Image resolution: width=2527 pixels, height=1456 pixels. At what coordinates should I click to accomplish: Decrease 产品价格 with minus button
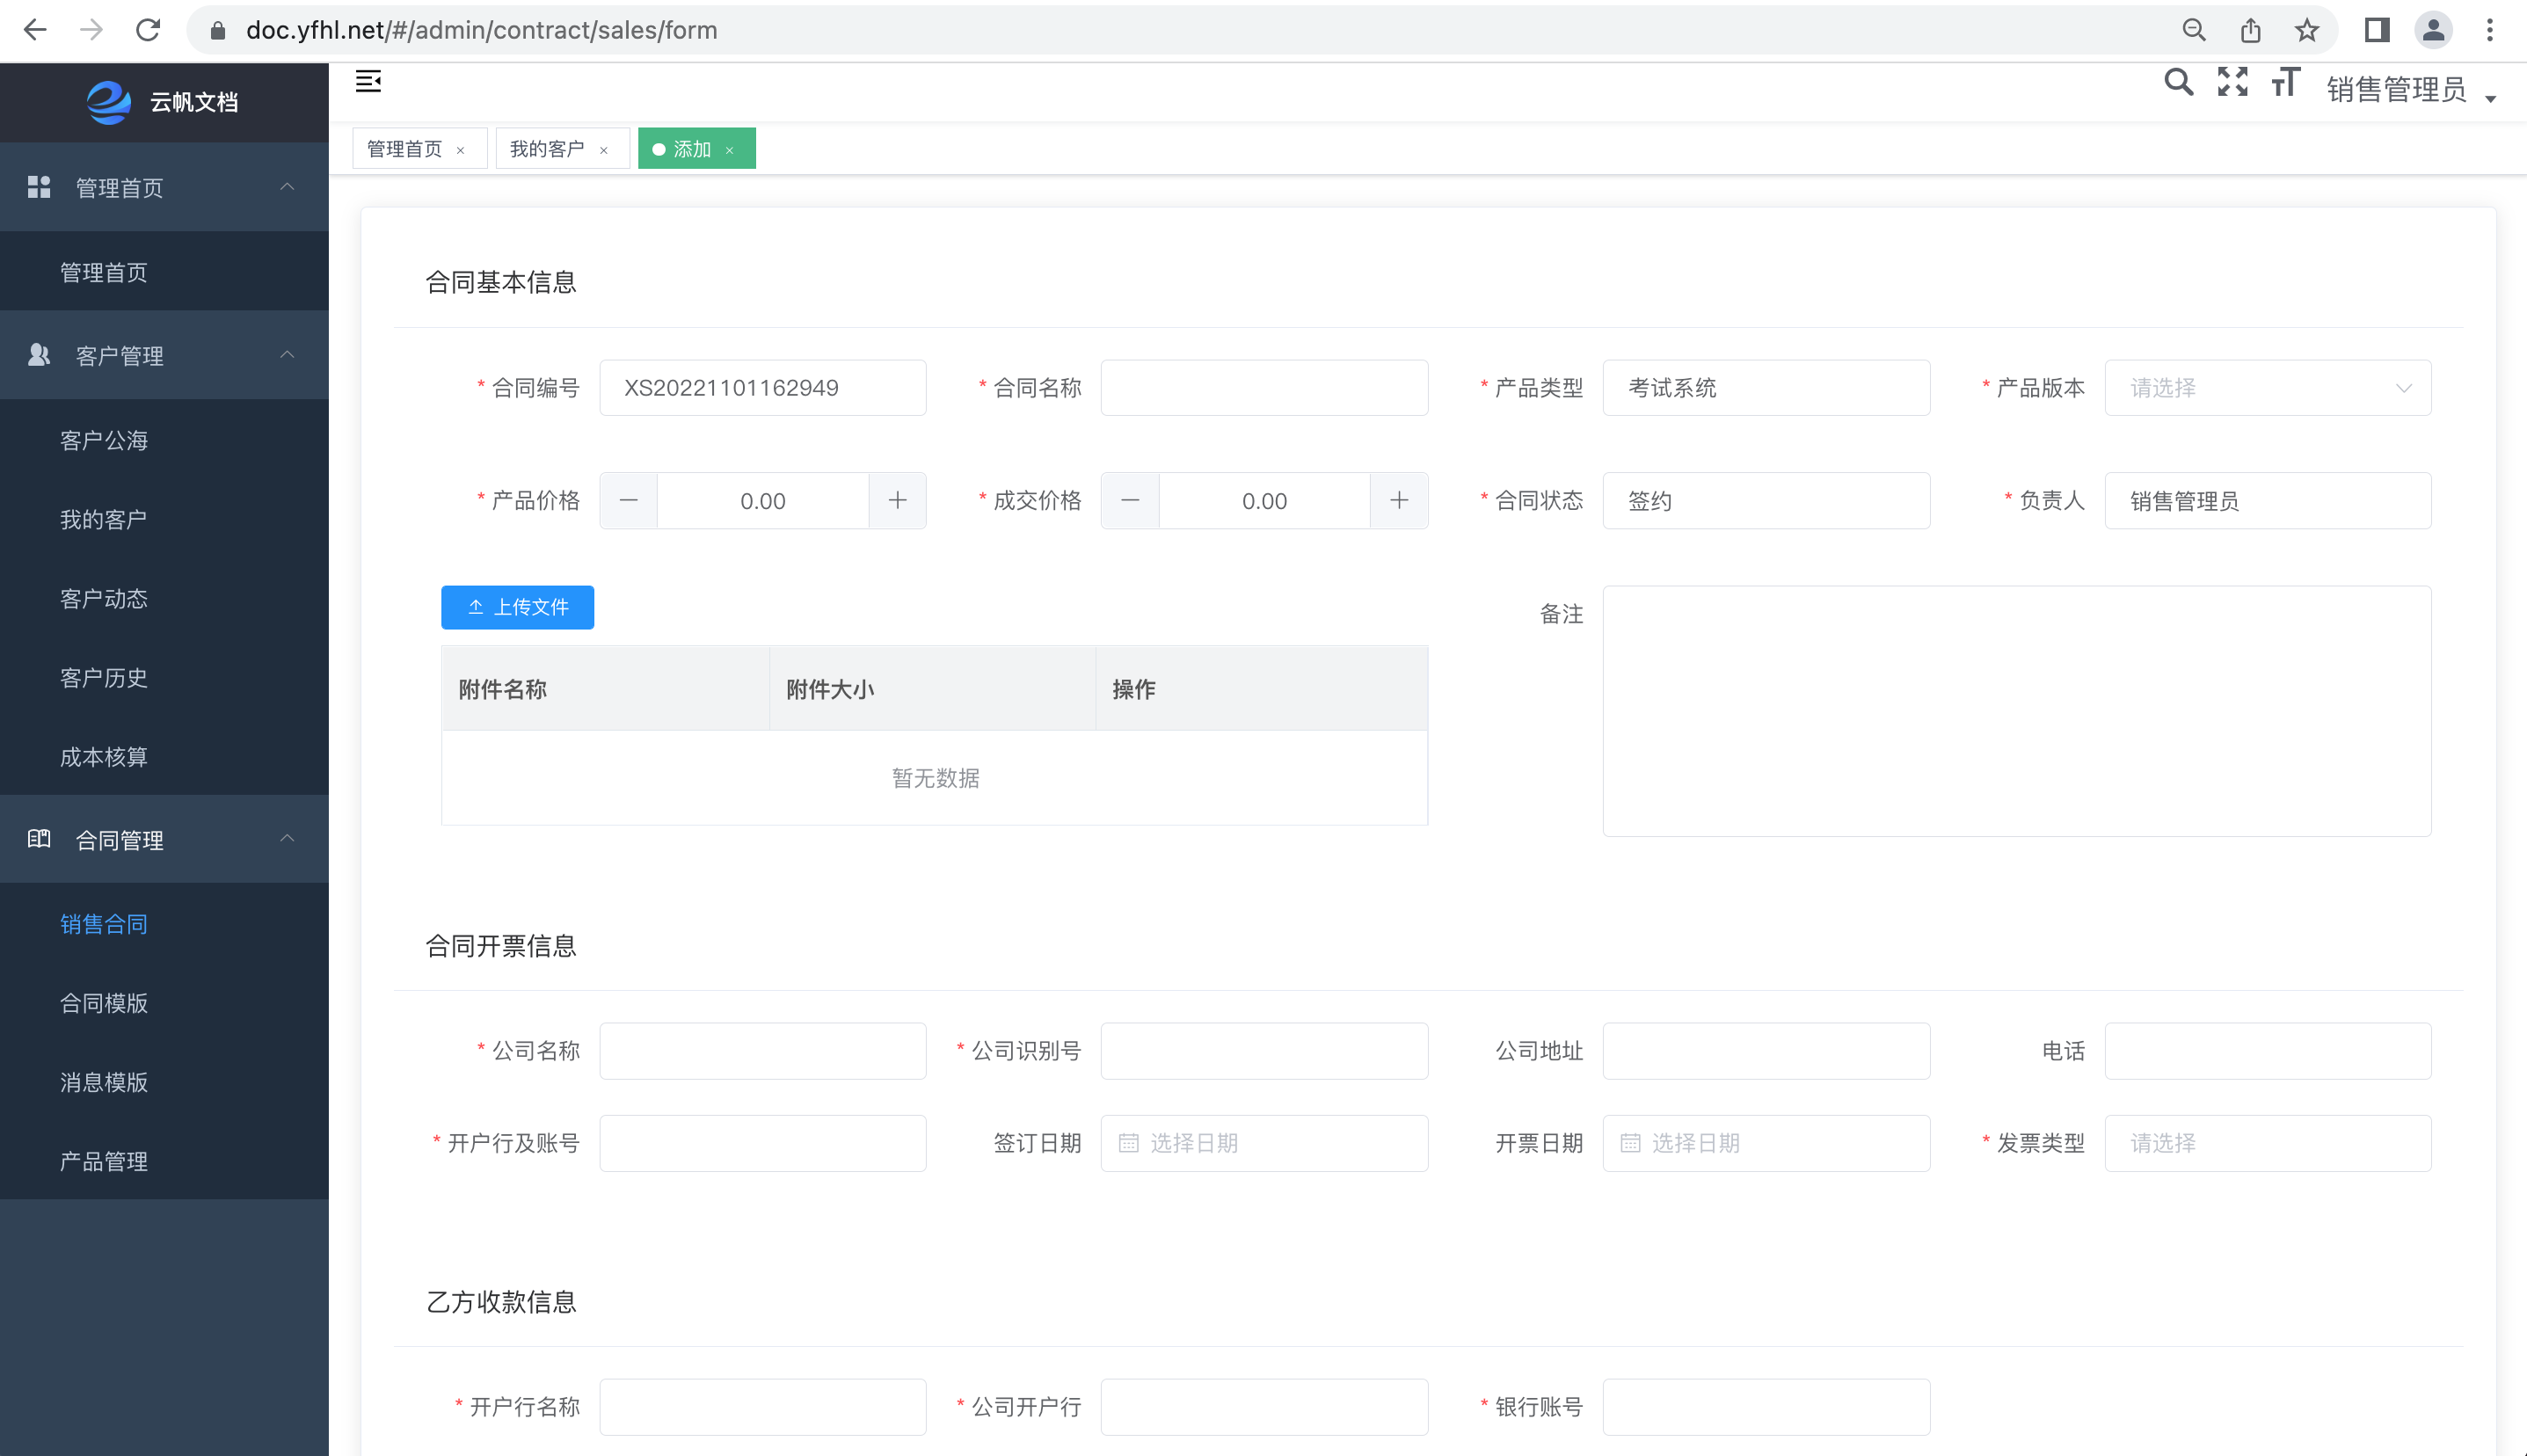[x=629, y=500]
